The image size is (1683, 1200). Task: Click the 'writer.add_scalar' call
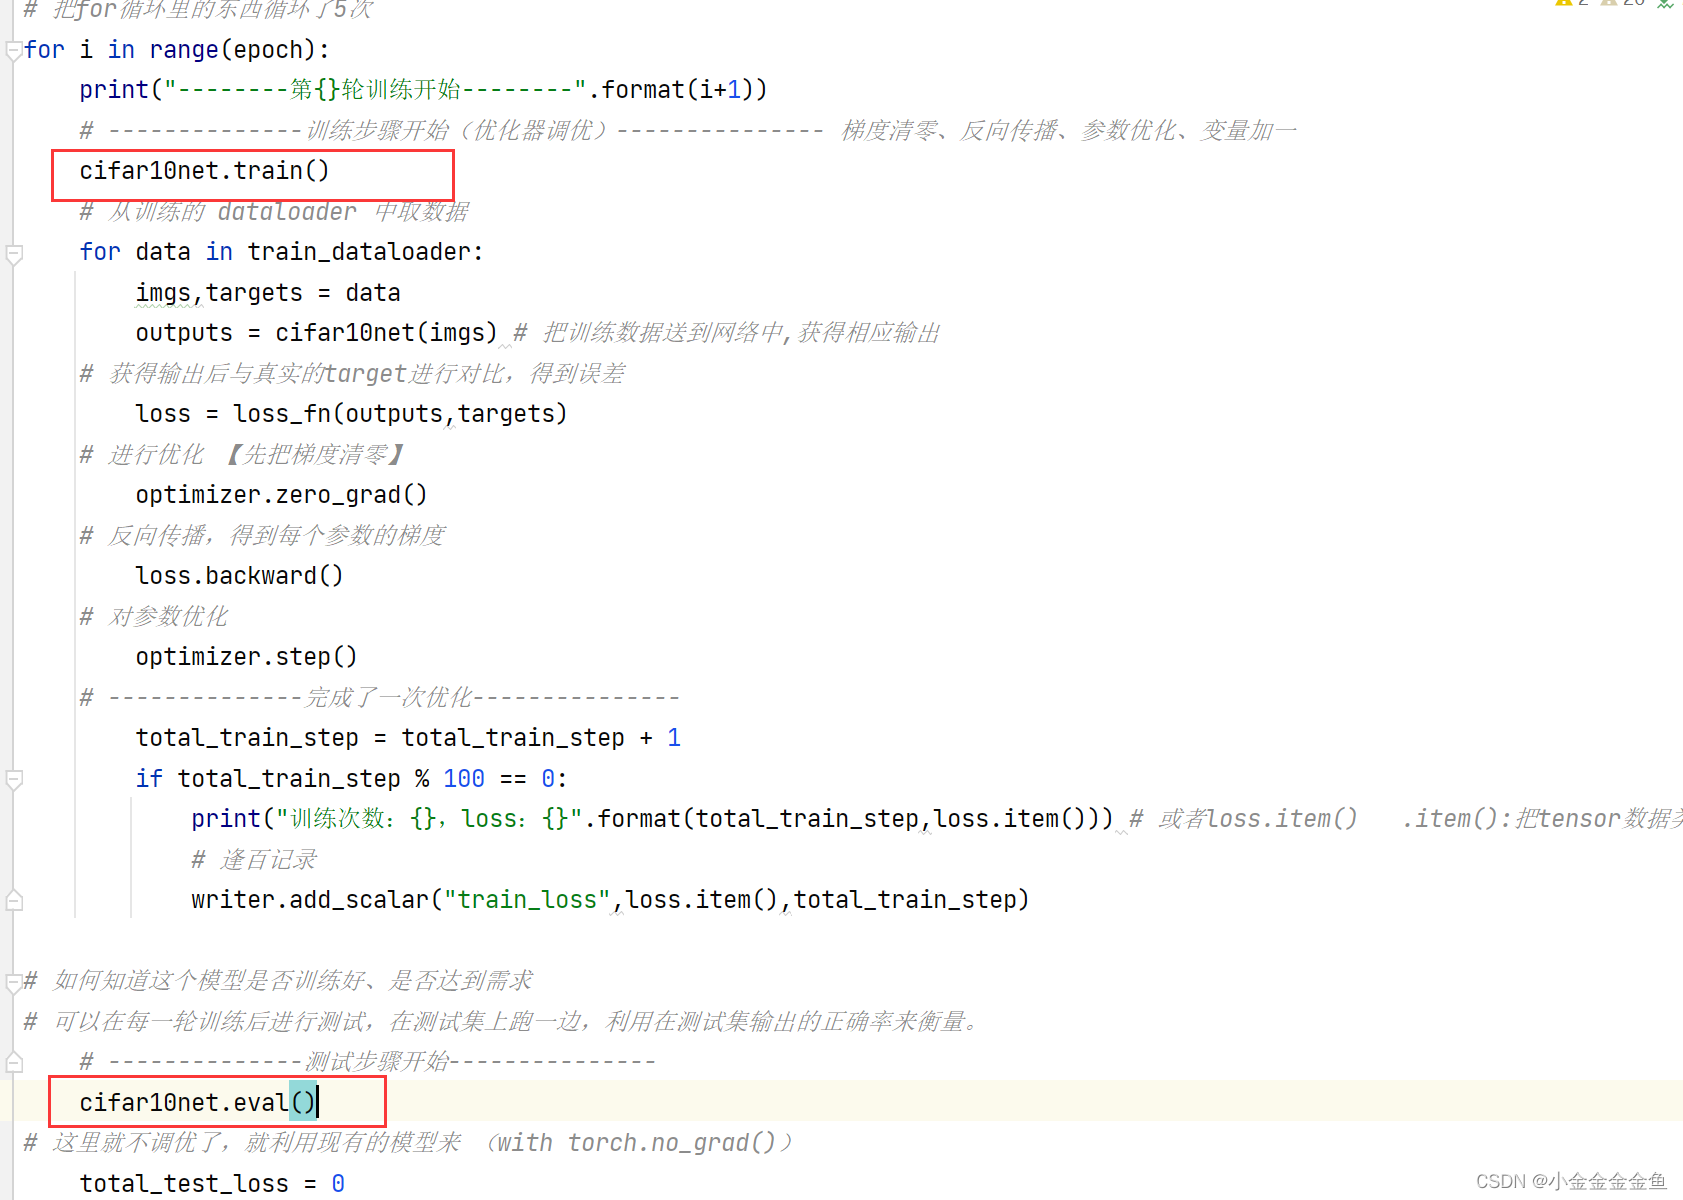click(x=610, y=900)
